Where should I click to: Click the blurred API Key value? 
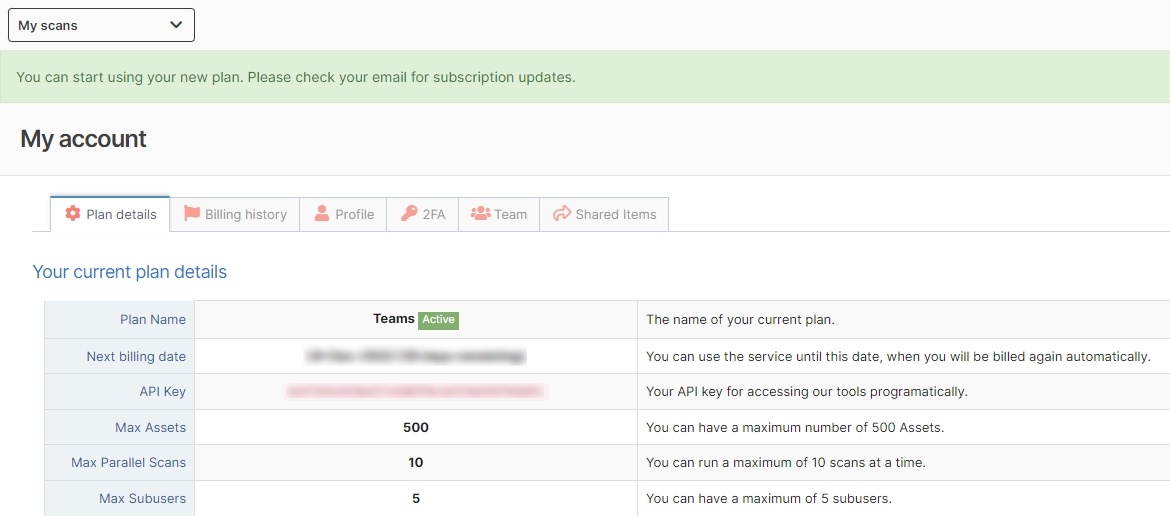click(x=416, y=392)
